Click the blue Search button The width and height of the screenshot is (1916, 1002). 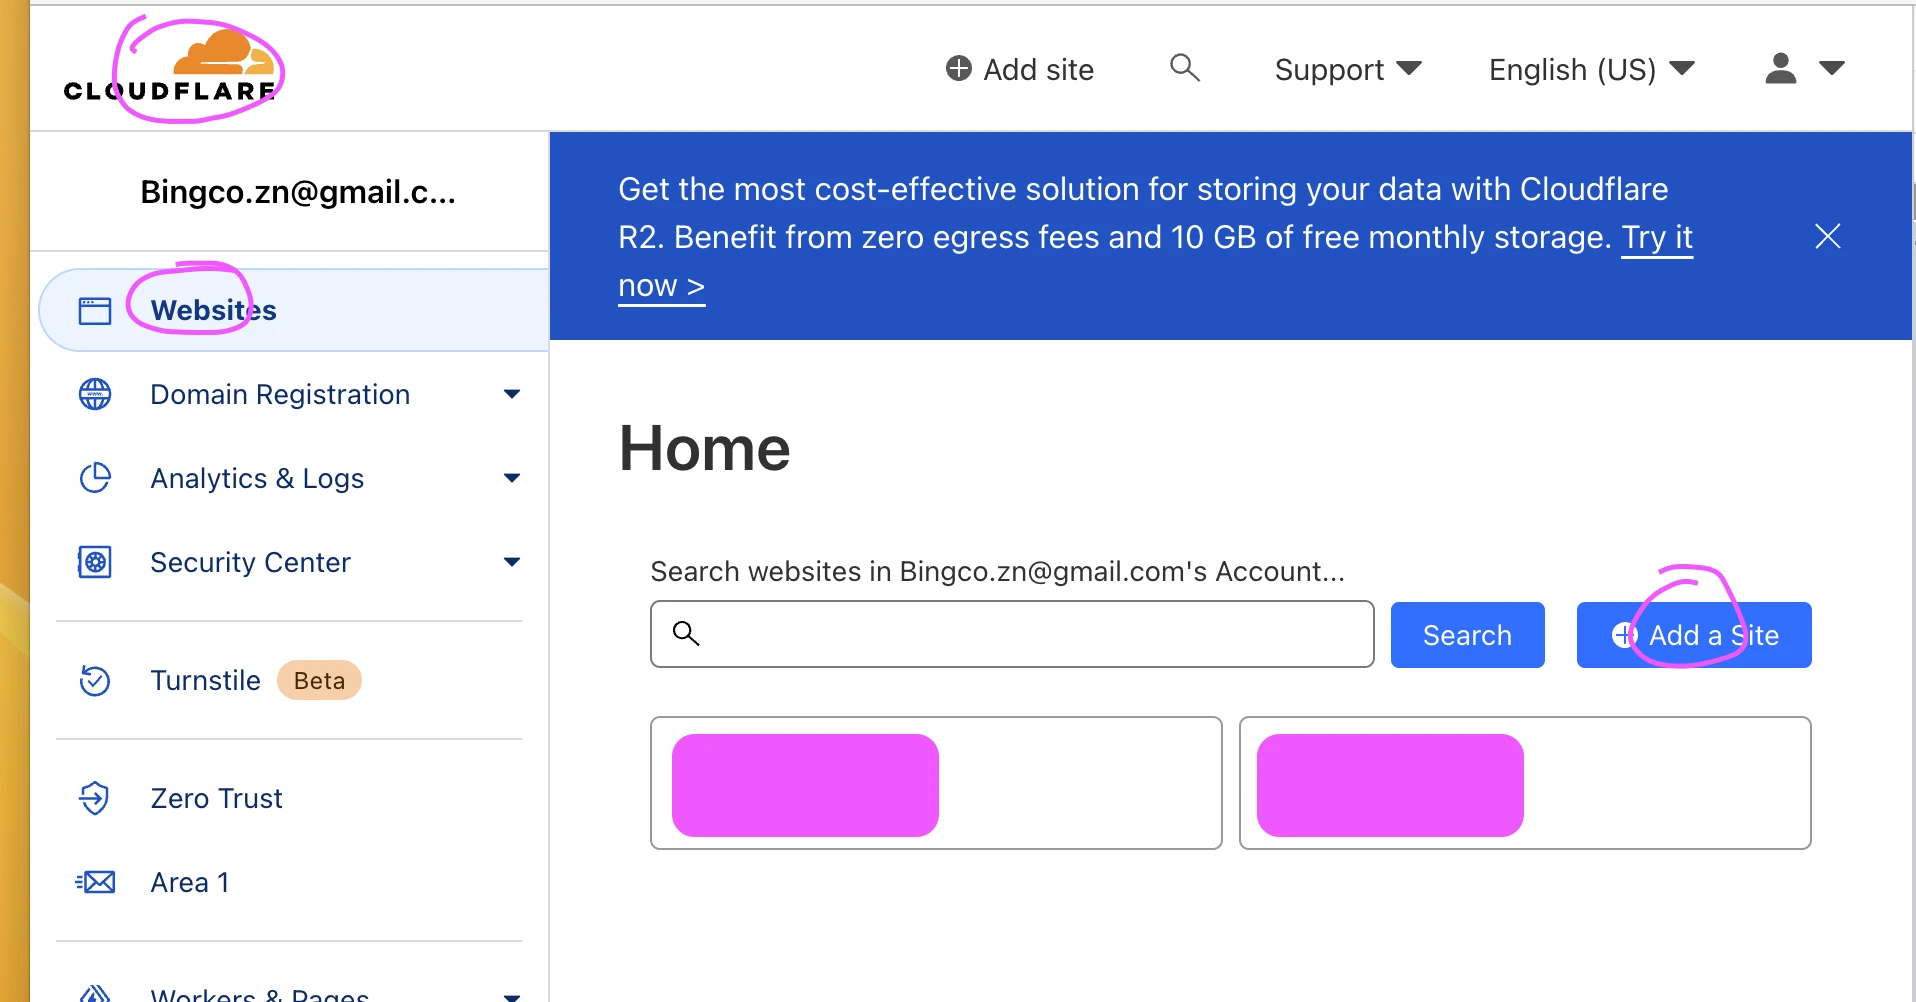tap(1467, 635)
